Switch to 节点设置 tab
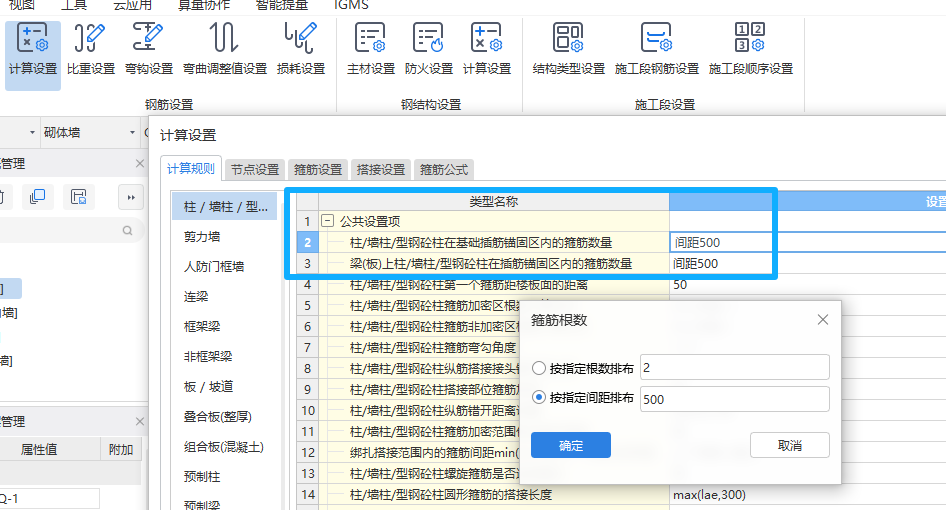 [255, 170]
